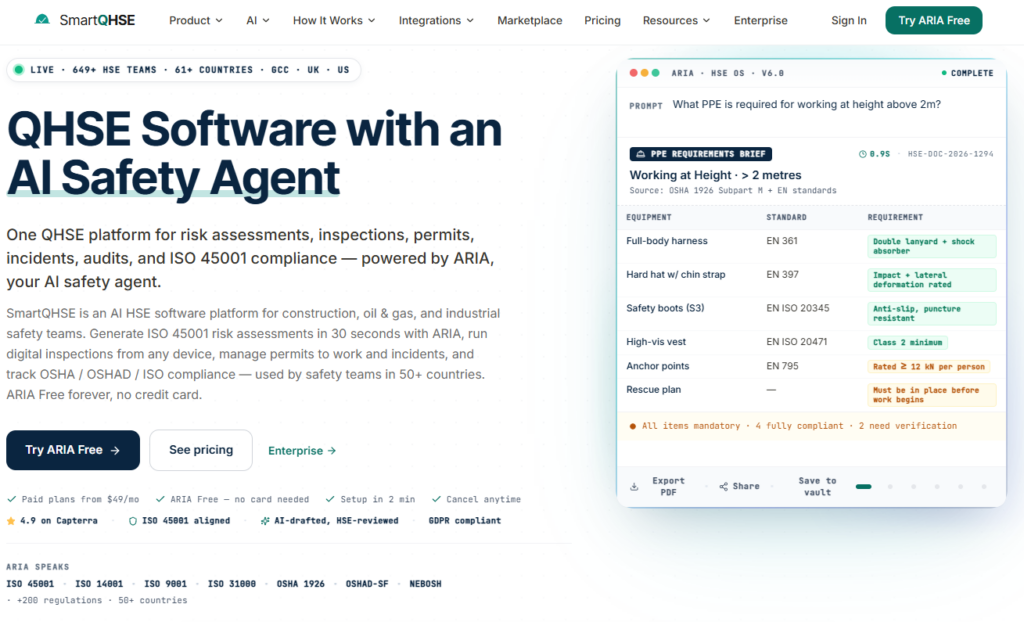This screenshot has width=1024, height=622.
Task: Click the sparkle icon beside AI-drafted
Action: tap(264, 521)
